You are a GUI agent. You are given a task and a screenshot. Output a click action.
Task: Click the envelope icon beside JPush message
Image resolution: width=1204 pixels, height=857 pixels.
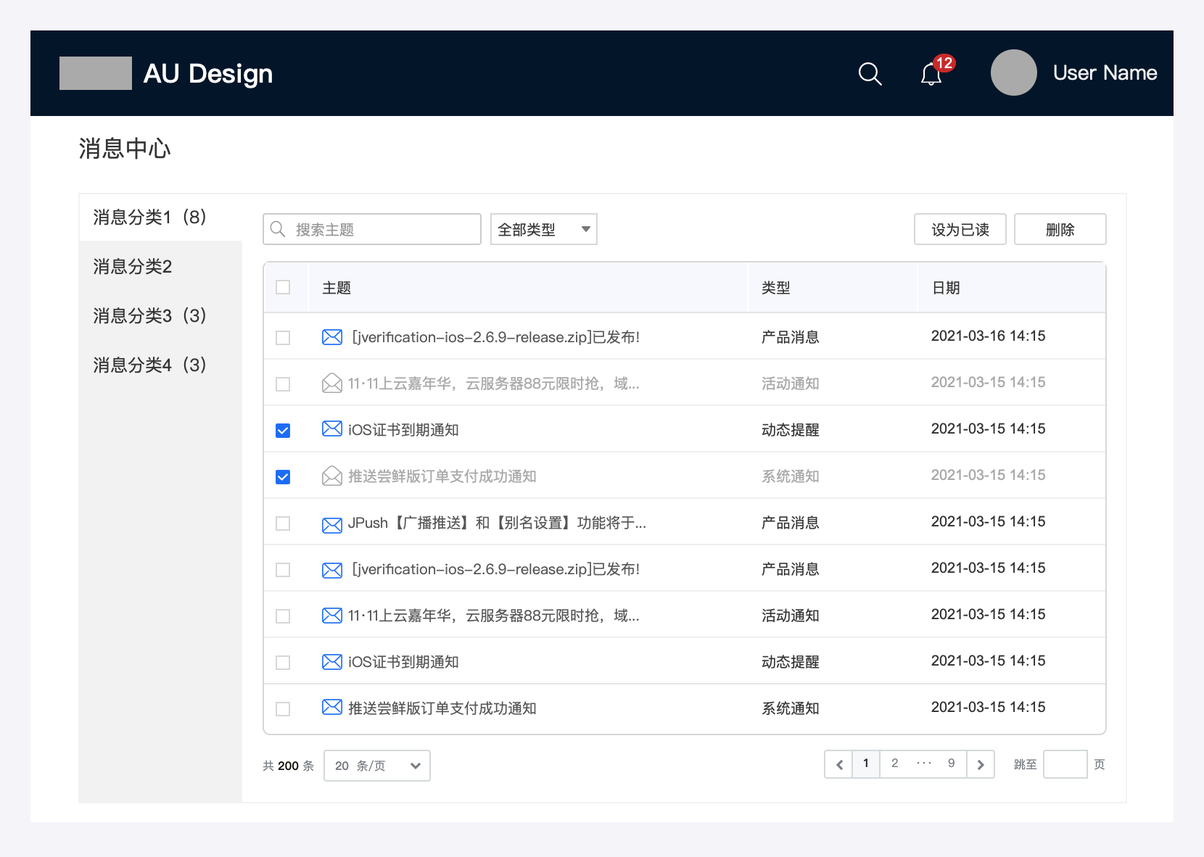coord(332,523)
